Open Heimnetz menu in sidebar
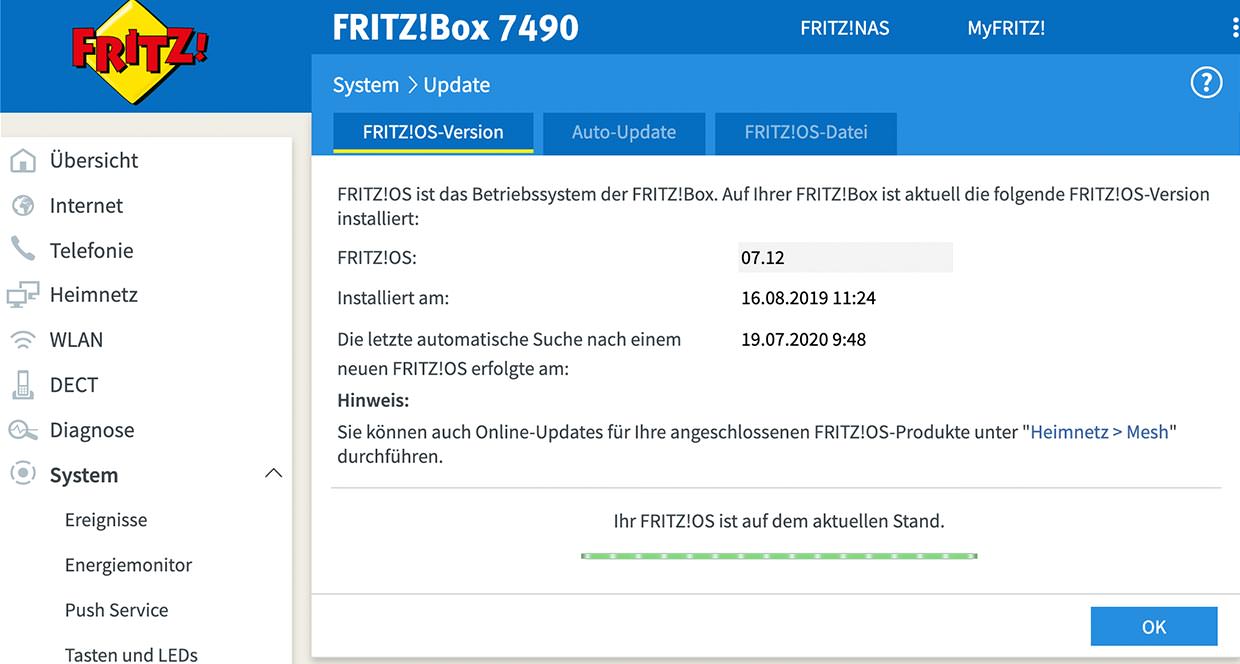The width and height of the screenshot is (1240, 664). (x=94, y=295)
